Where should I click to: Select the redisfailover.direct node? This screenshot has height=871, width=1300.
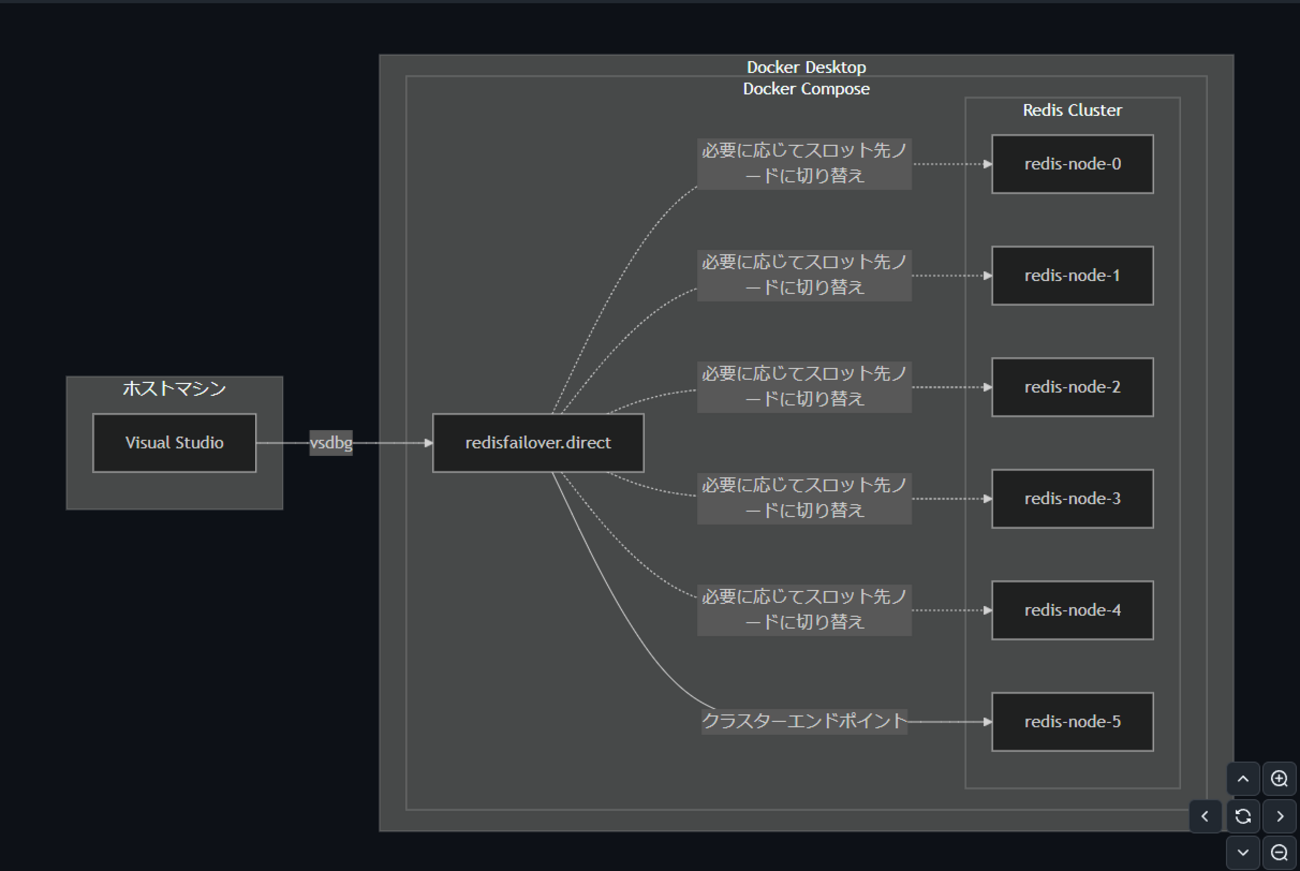(x=538, y=442)
